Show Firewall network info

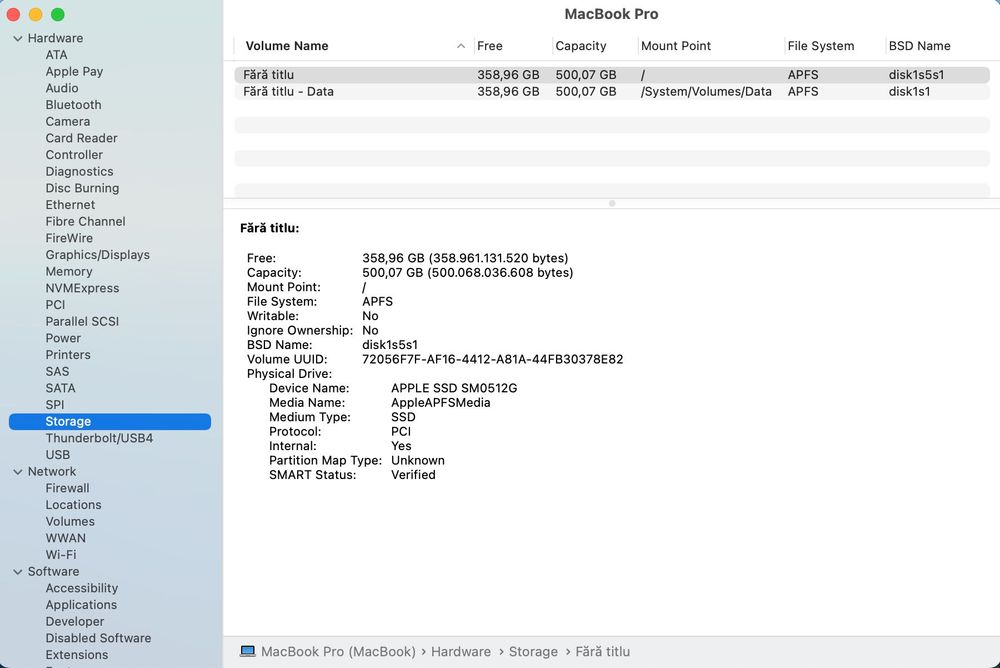[67, 488]
